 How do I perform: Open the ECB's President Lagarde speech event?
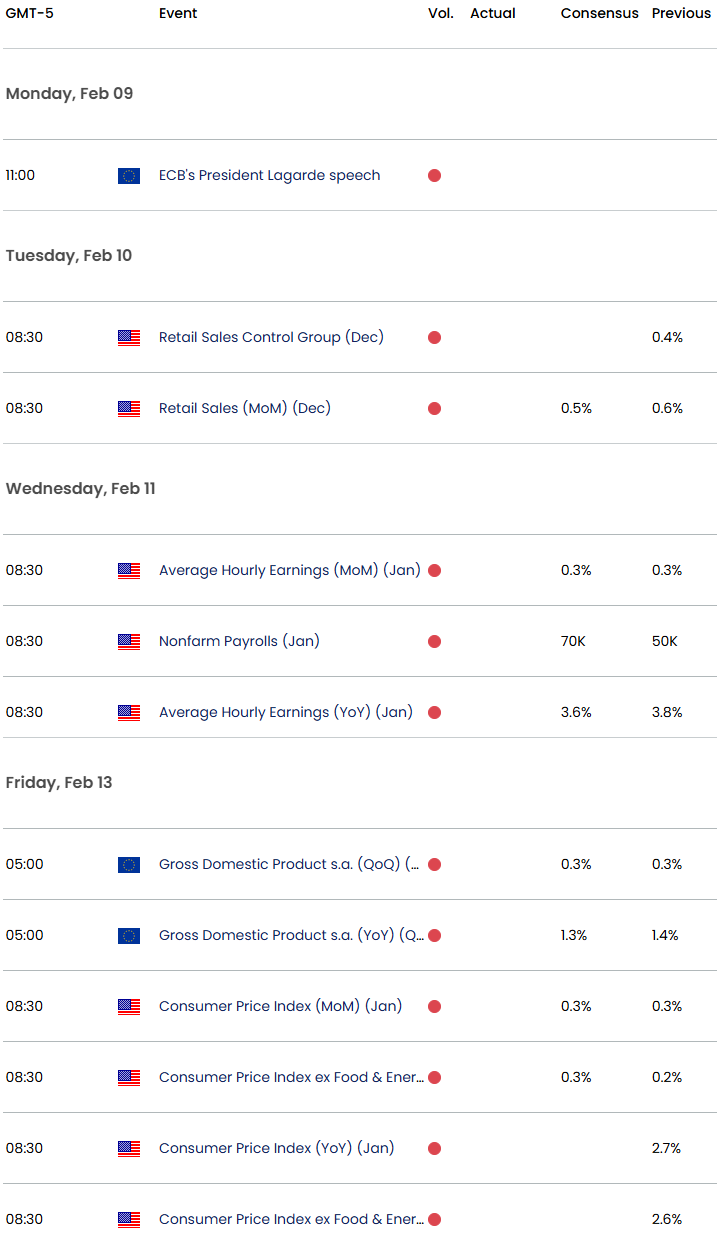tap(269, 176)
